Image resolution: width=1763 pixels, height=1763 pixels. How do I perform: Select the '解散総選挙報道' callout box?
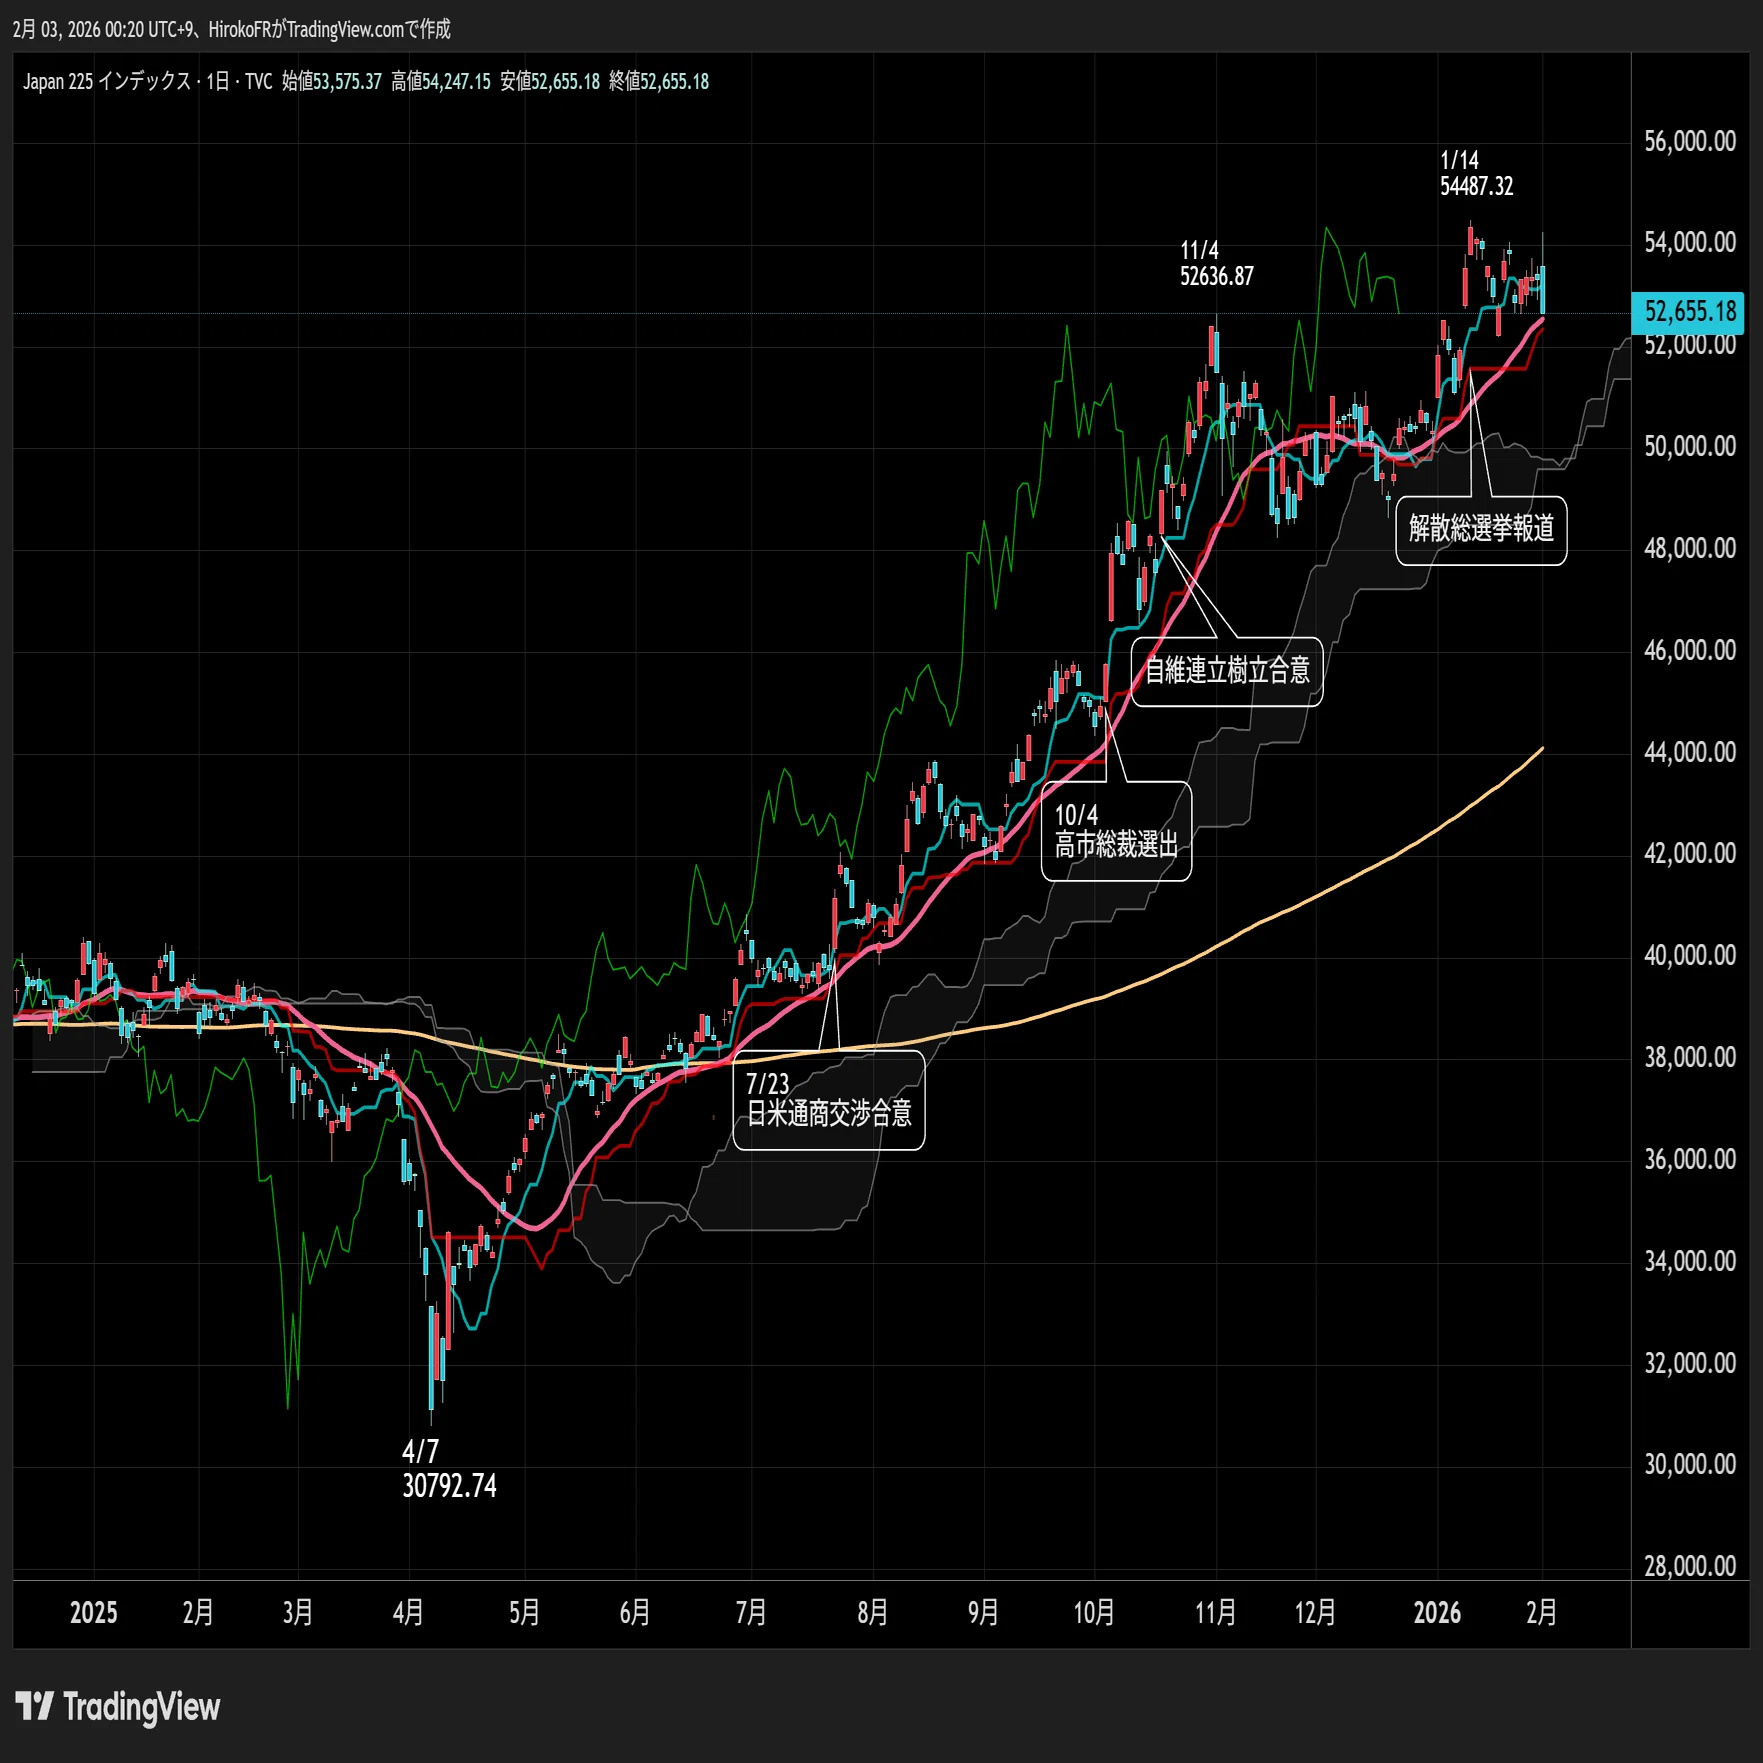pos(1481,530)
